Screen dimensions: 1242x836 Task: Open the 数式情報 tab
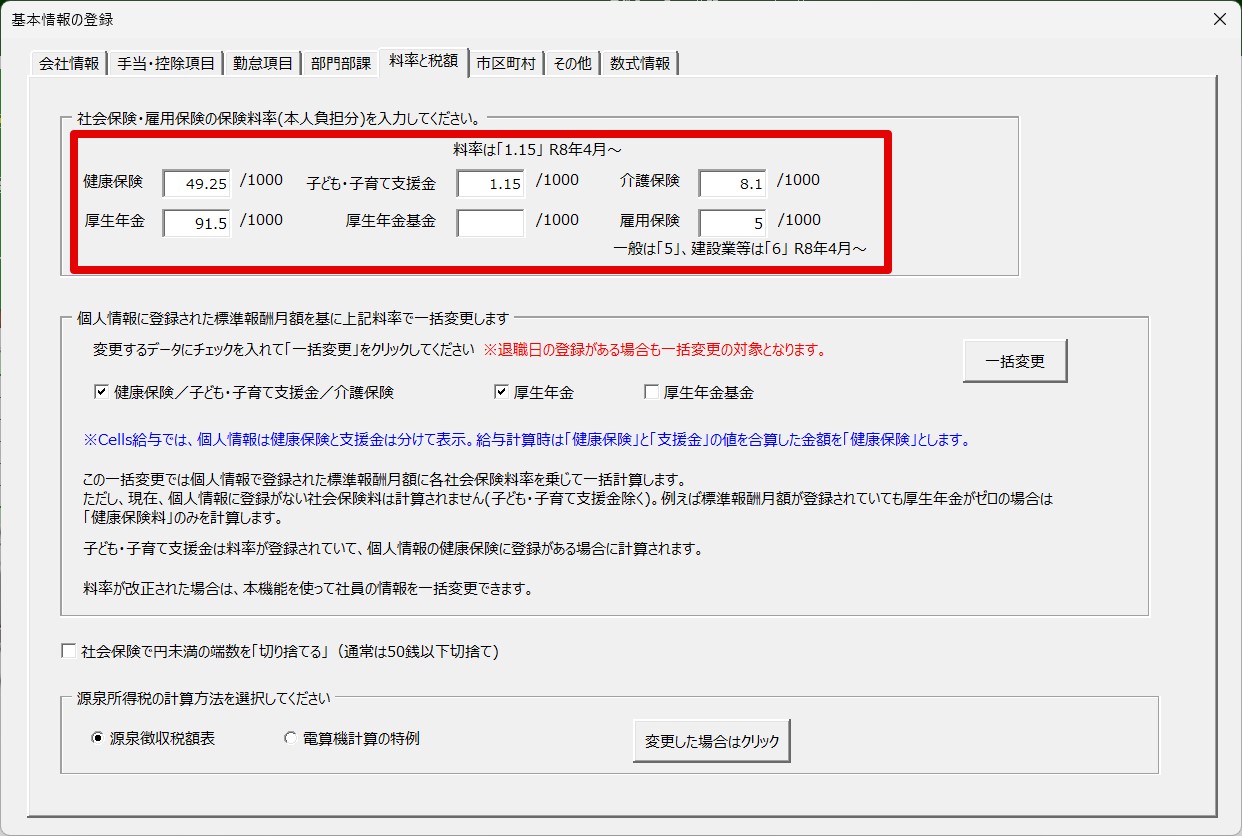click(x=640, y=63)
